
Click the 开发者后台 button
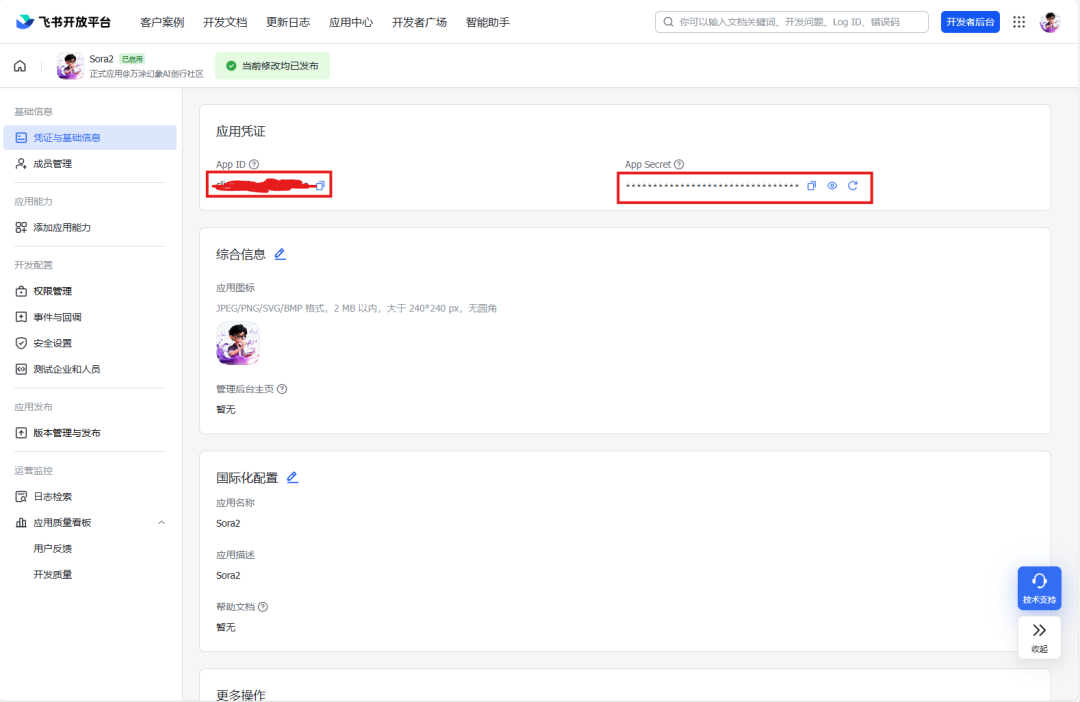click(969, 22)
